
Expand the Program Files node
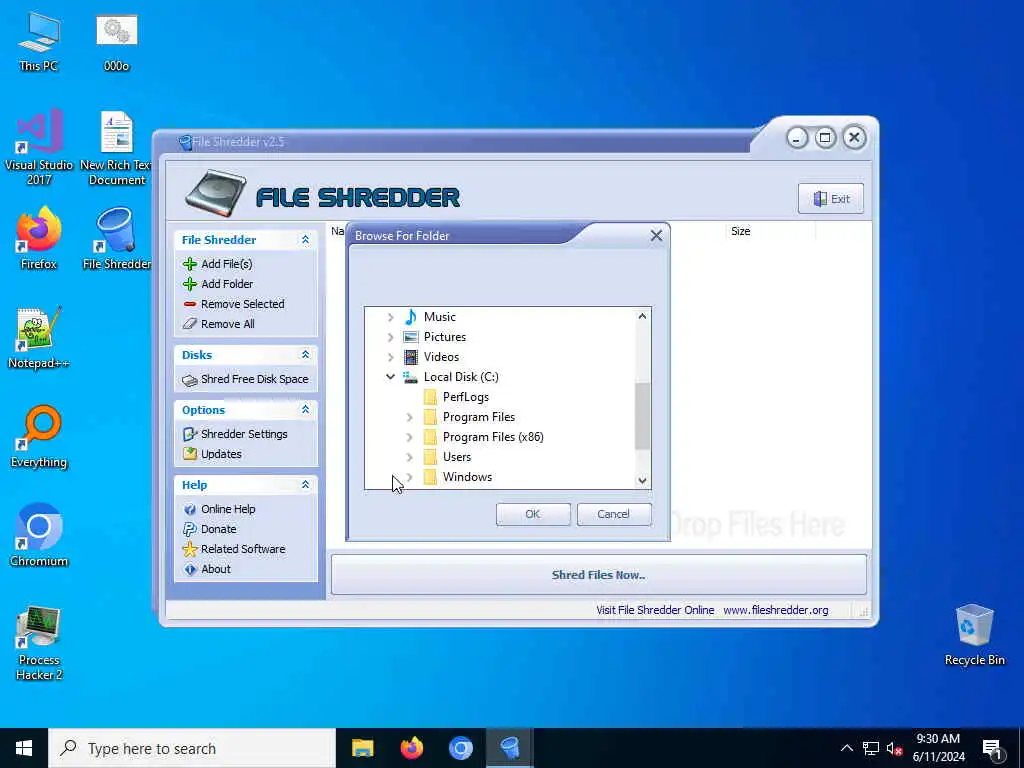409,417
